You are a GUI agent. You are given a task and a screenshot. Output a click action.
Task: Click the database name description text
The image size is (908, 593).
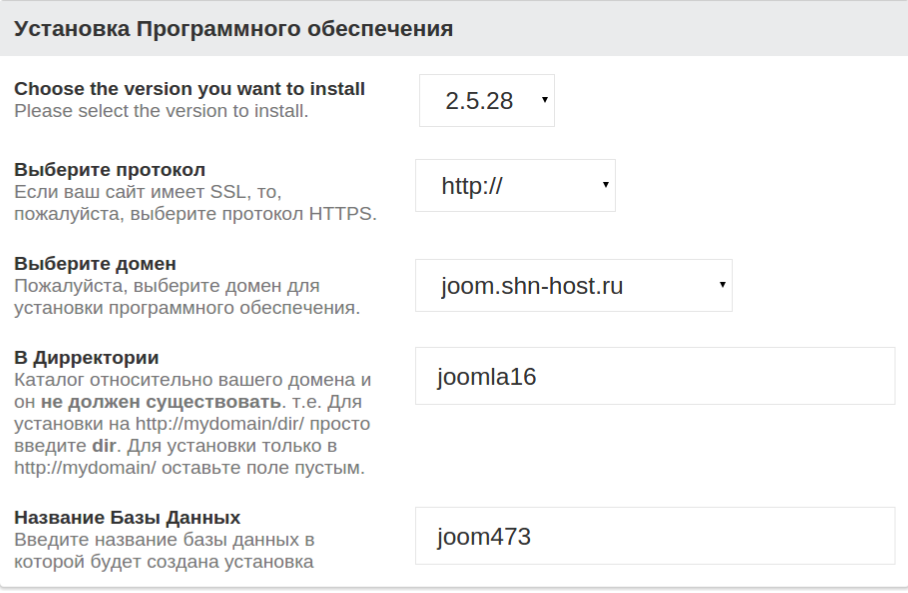click(165, 550)
